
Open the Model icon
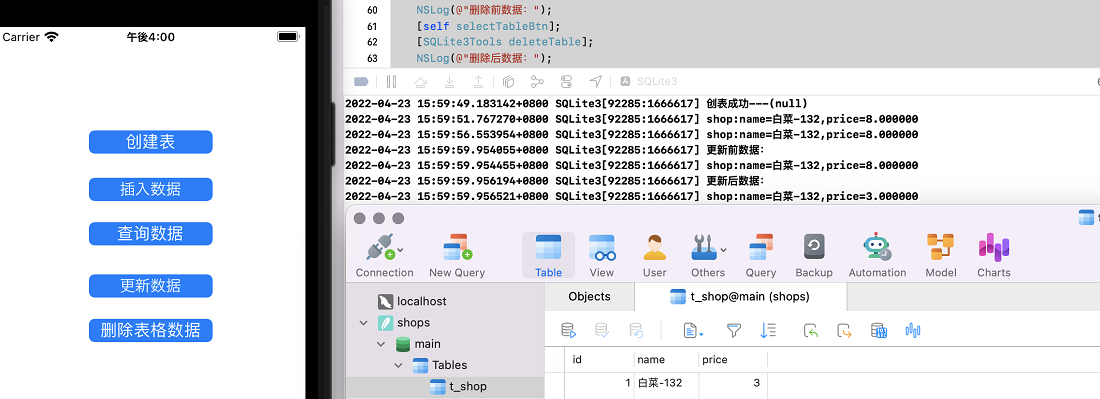(x=941, y=256)
